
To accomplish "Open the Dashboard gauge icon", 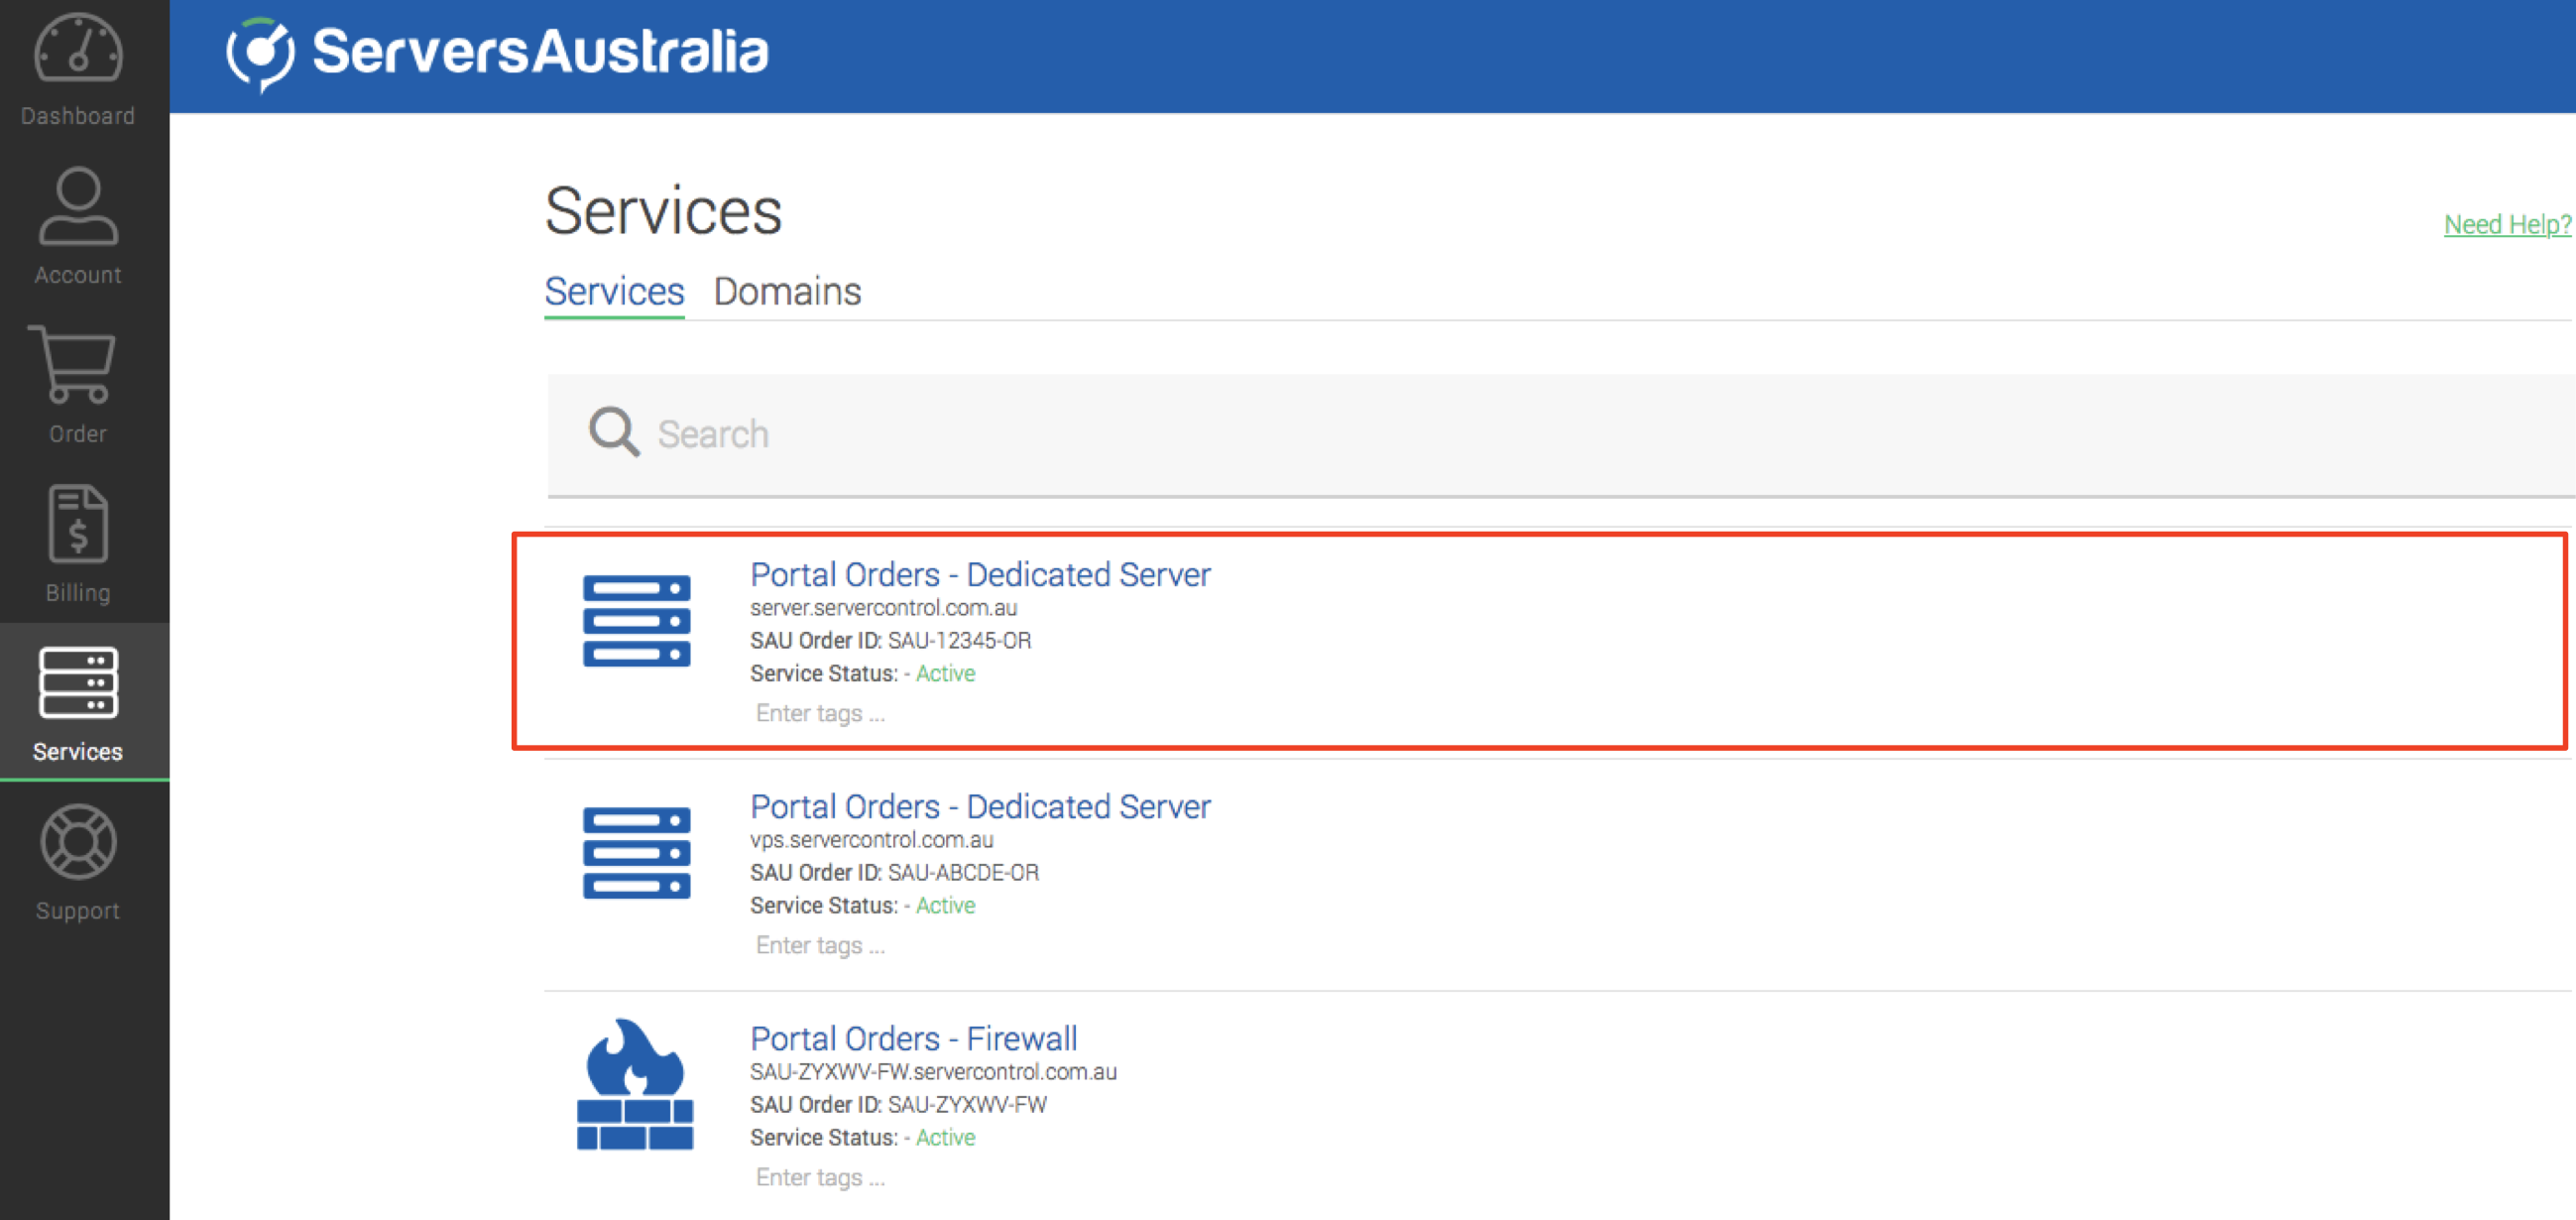I will 78,50.
